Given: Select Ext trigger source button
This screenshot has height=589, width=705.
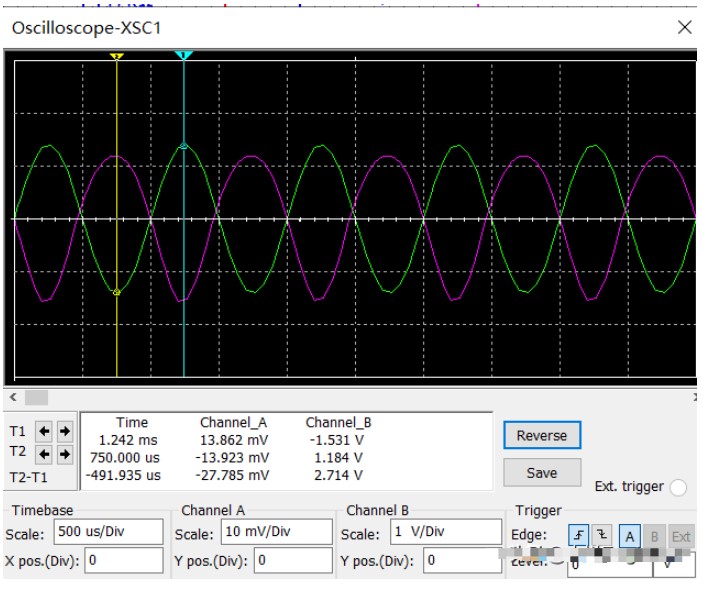Looking at the screenshot, I should click(681, 535).
